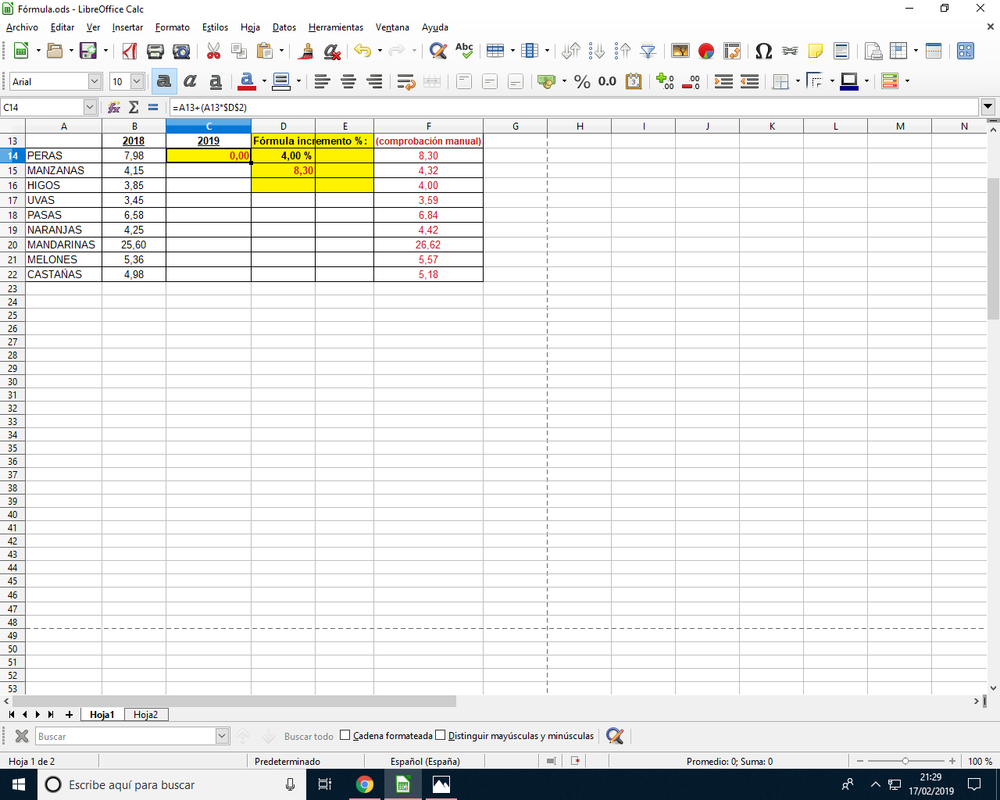Select column C header

pyautogui.click(x=209, y=126)
